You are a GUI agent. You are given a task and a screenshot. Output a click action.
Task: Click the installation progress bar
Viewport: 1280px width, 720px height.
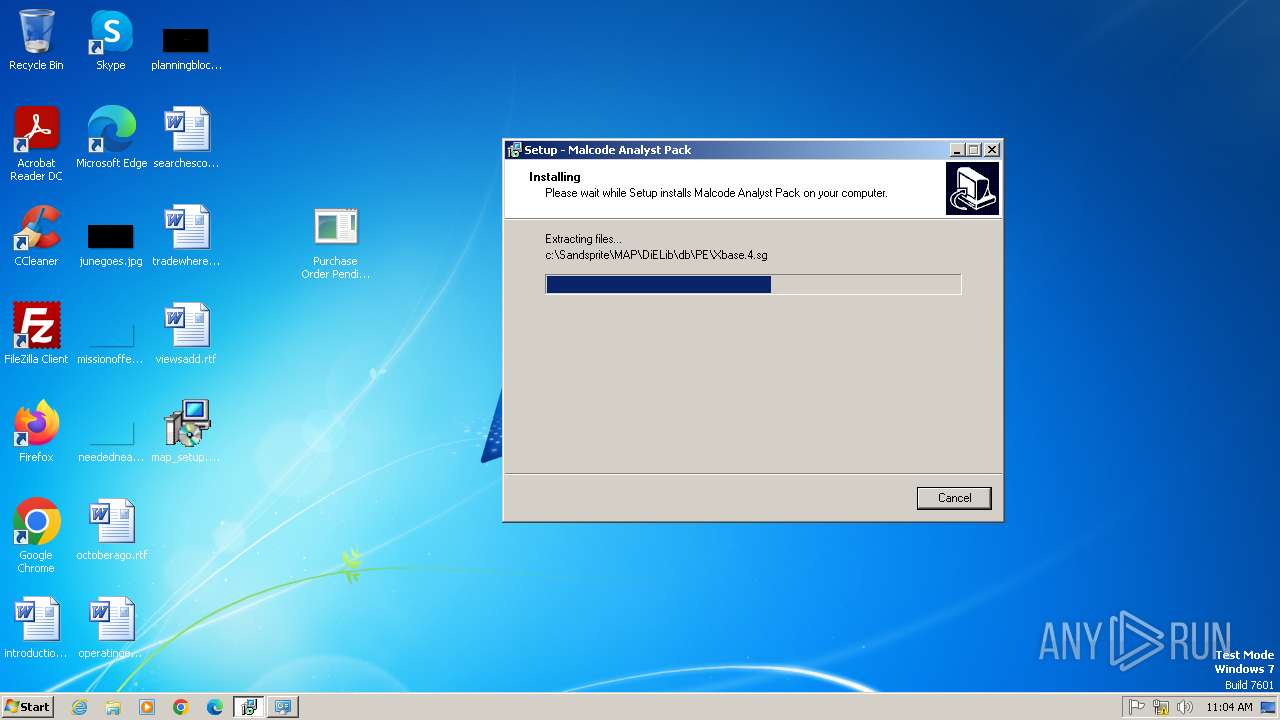pyautogui.click(x=753, y=285)
